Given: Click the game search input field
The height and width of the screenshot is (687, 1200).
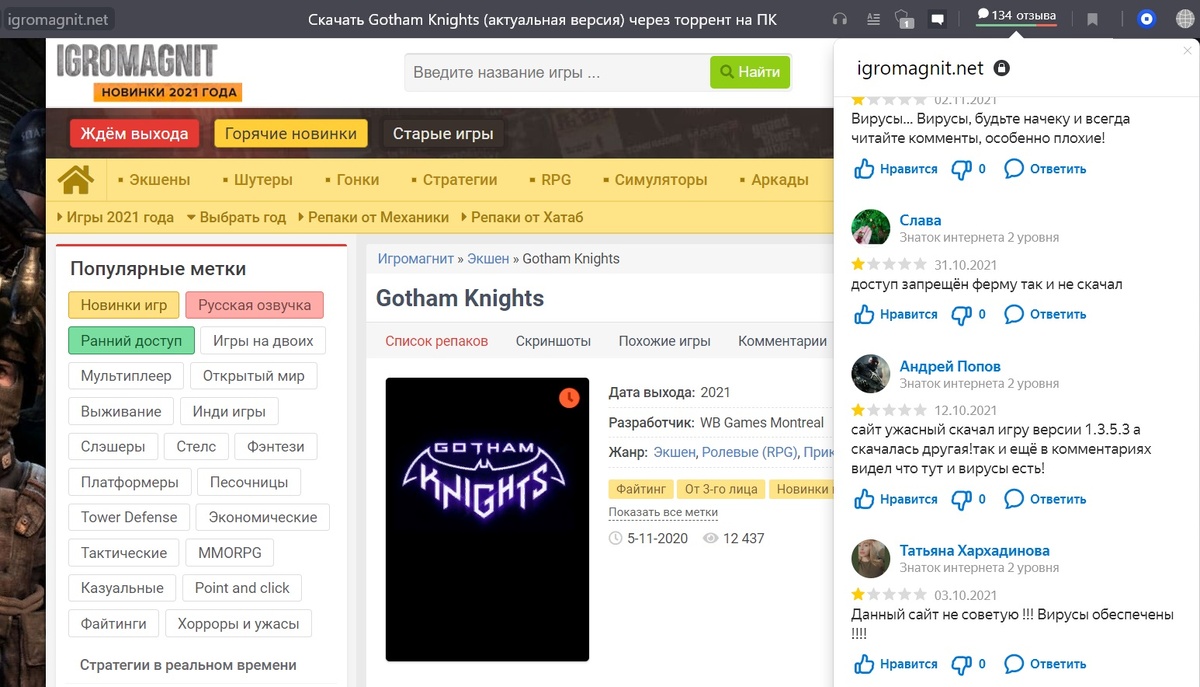Looking at the screenshot, I should pyautogui.click(x=557, y=72).
